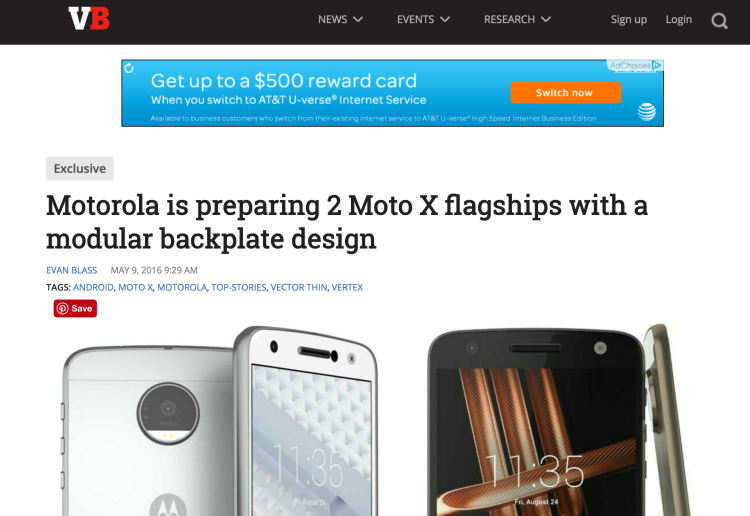
Task: Expand the RESEARCH dropdown chevron
Action: (546, 19)
